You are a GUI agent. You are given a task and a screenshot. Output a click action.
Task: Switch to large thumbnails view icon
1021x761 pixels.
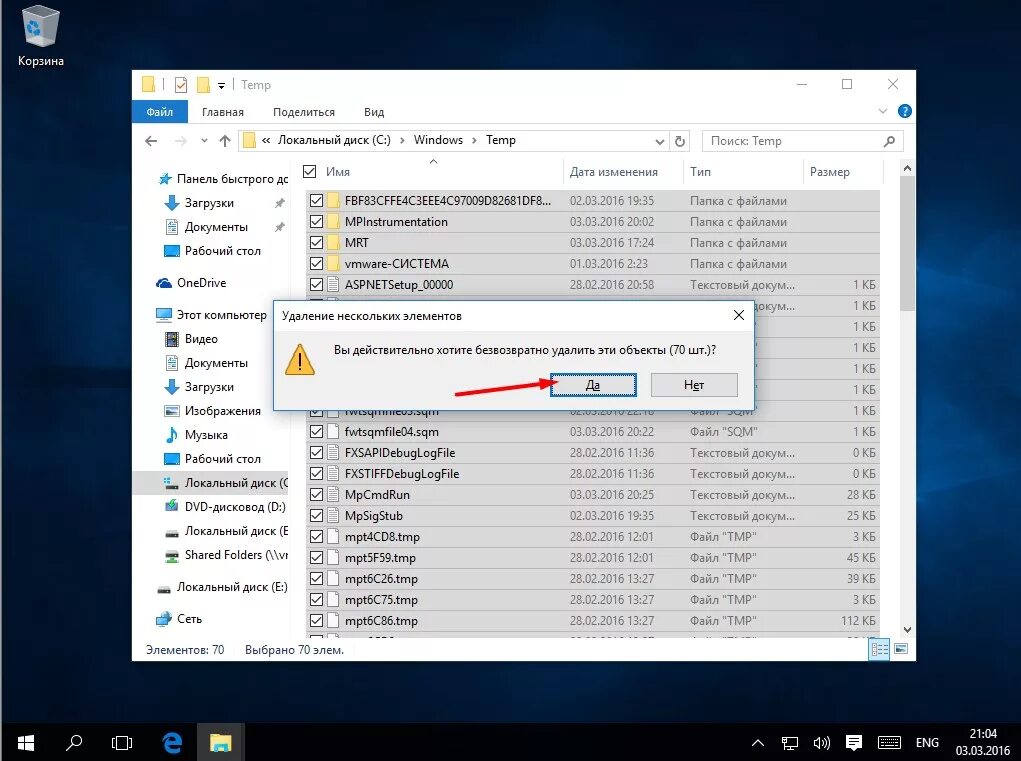[x=901, y=649]
